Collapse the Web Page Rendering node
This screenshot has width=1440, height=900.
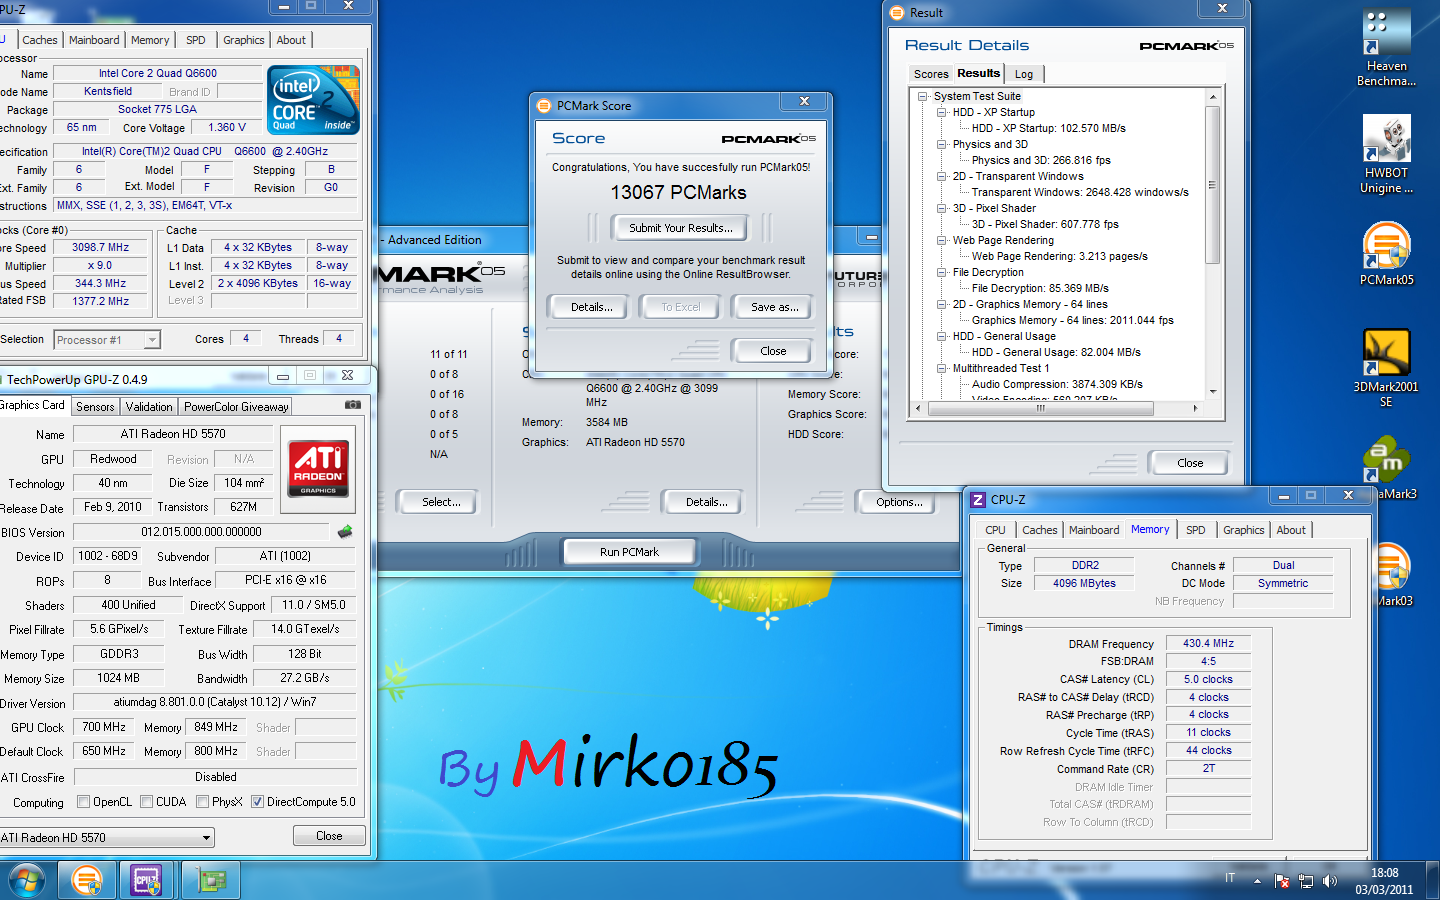click(x=941, y=241)
